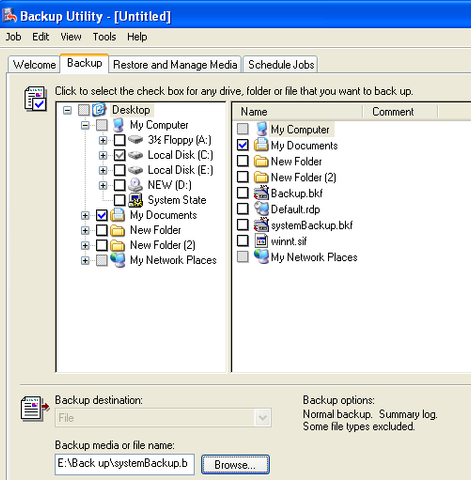Click the My Network Places icon in list
The width and height of the screenshot is (471, 480).
(261, 257)
